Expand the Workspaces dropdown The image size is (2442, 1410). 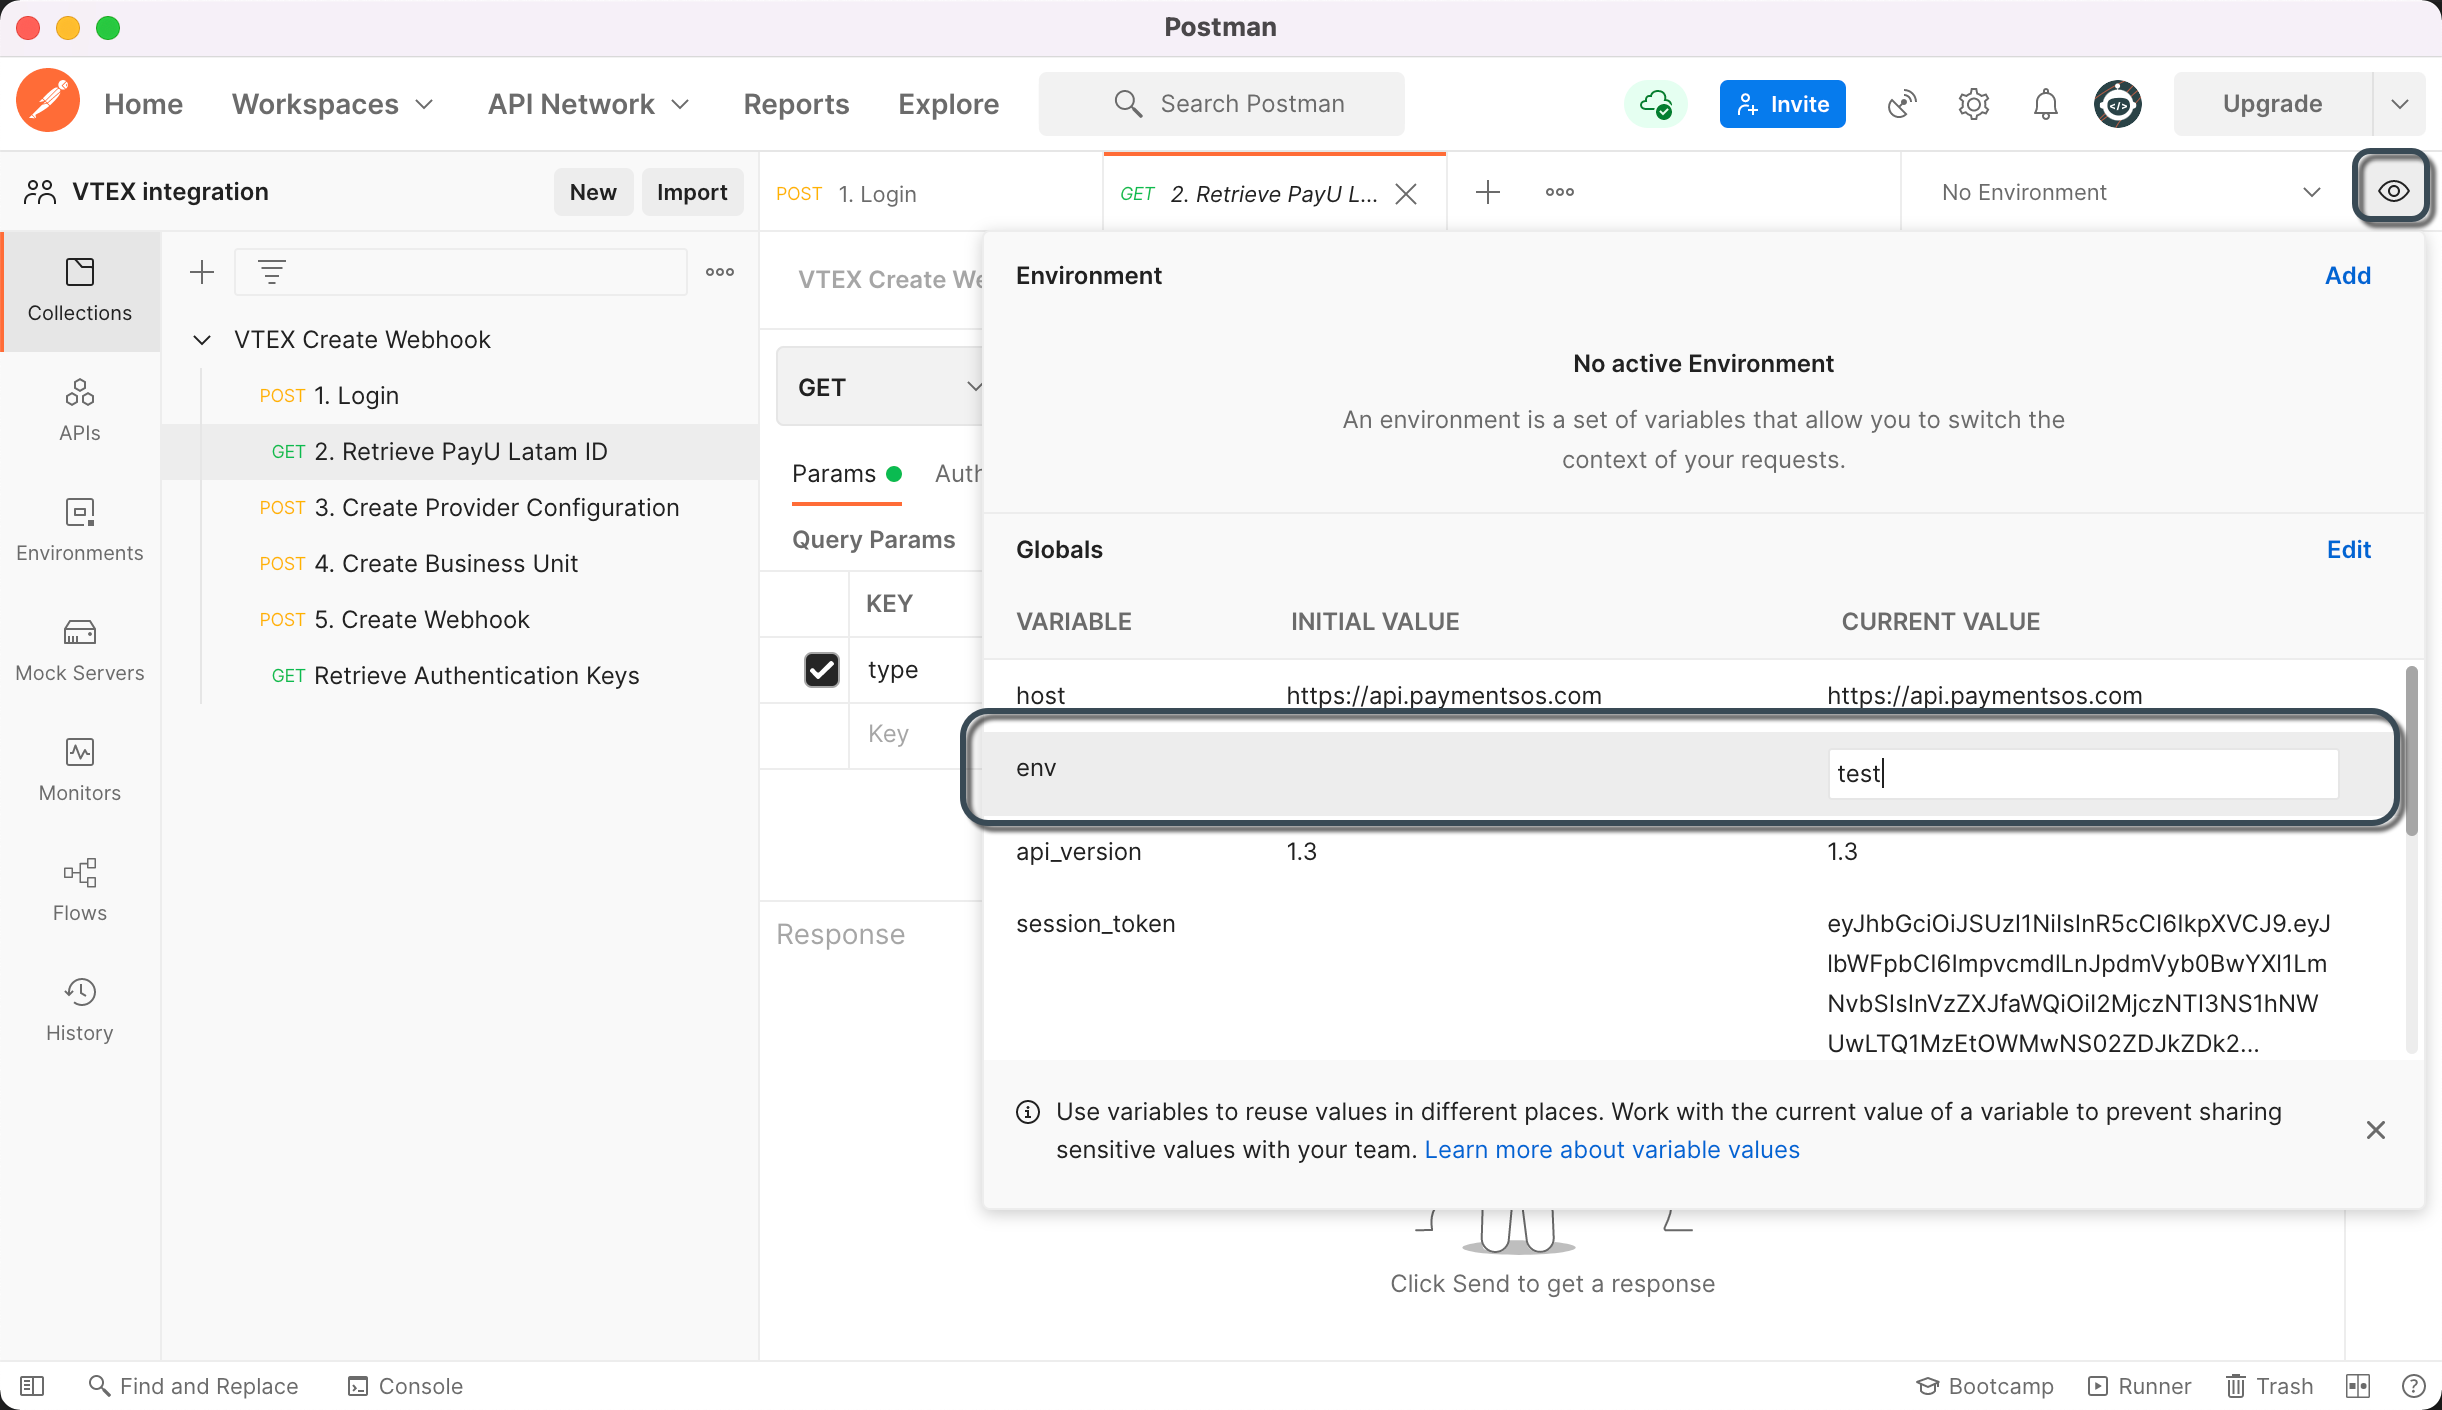click(x=333, y=104)
